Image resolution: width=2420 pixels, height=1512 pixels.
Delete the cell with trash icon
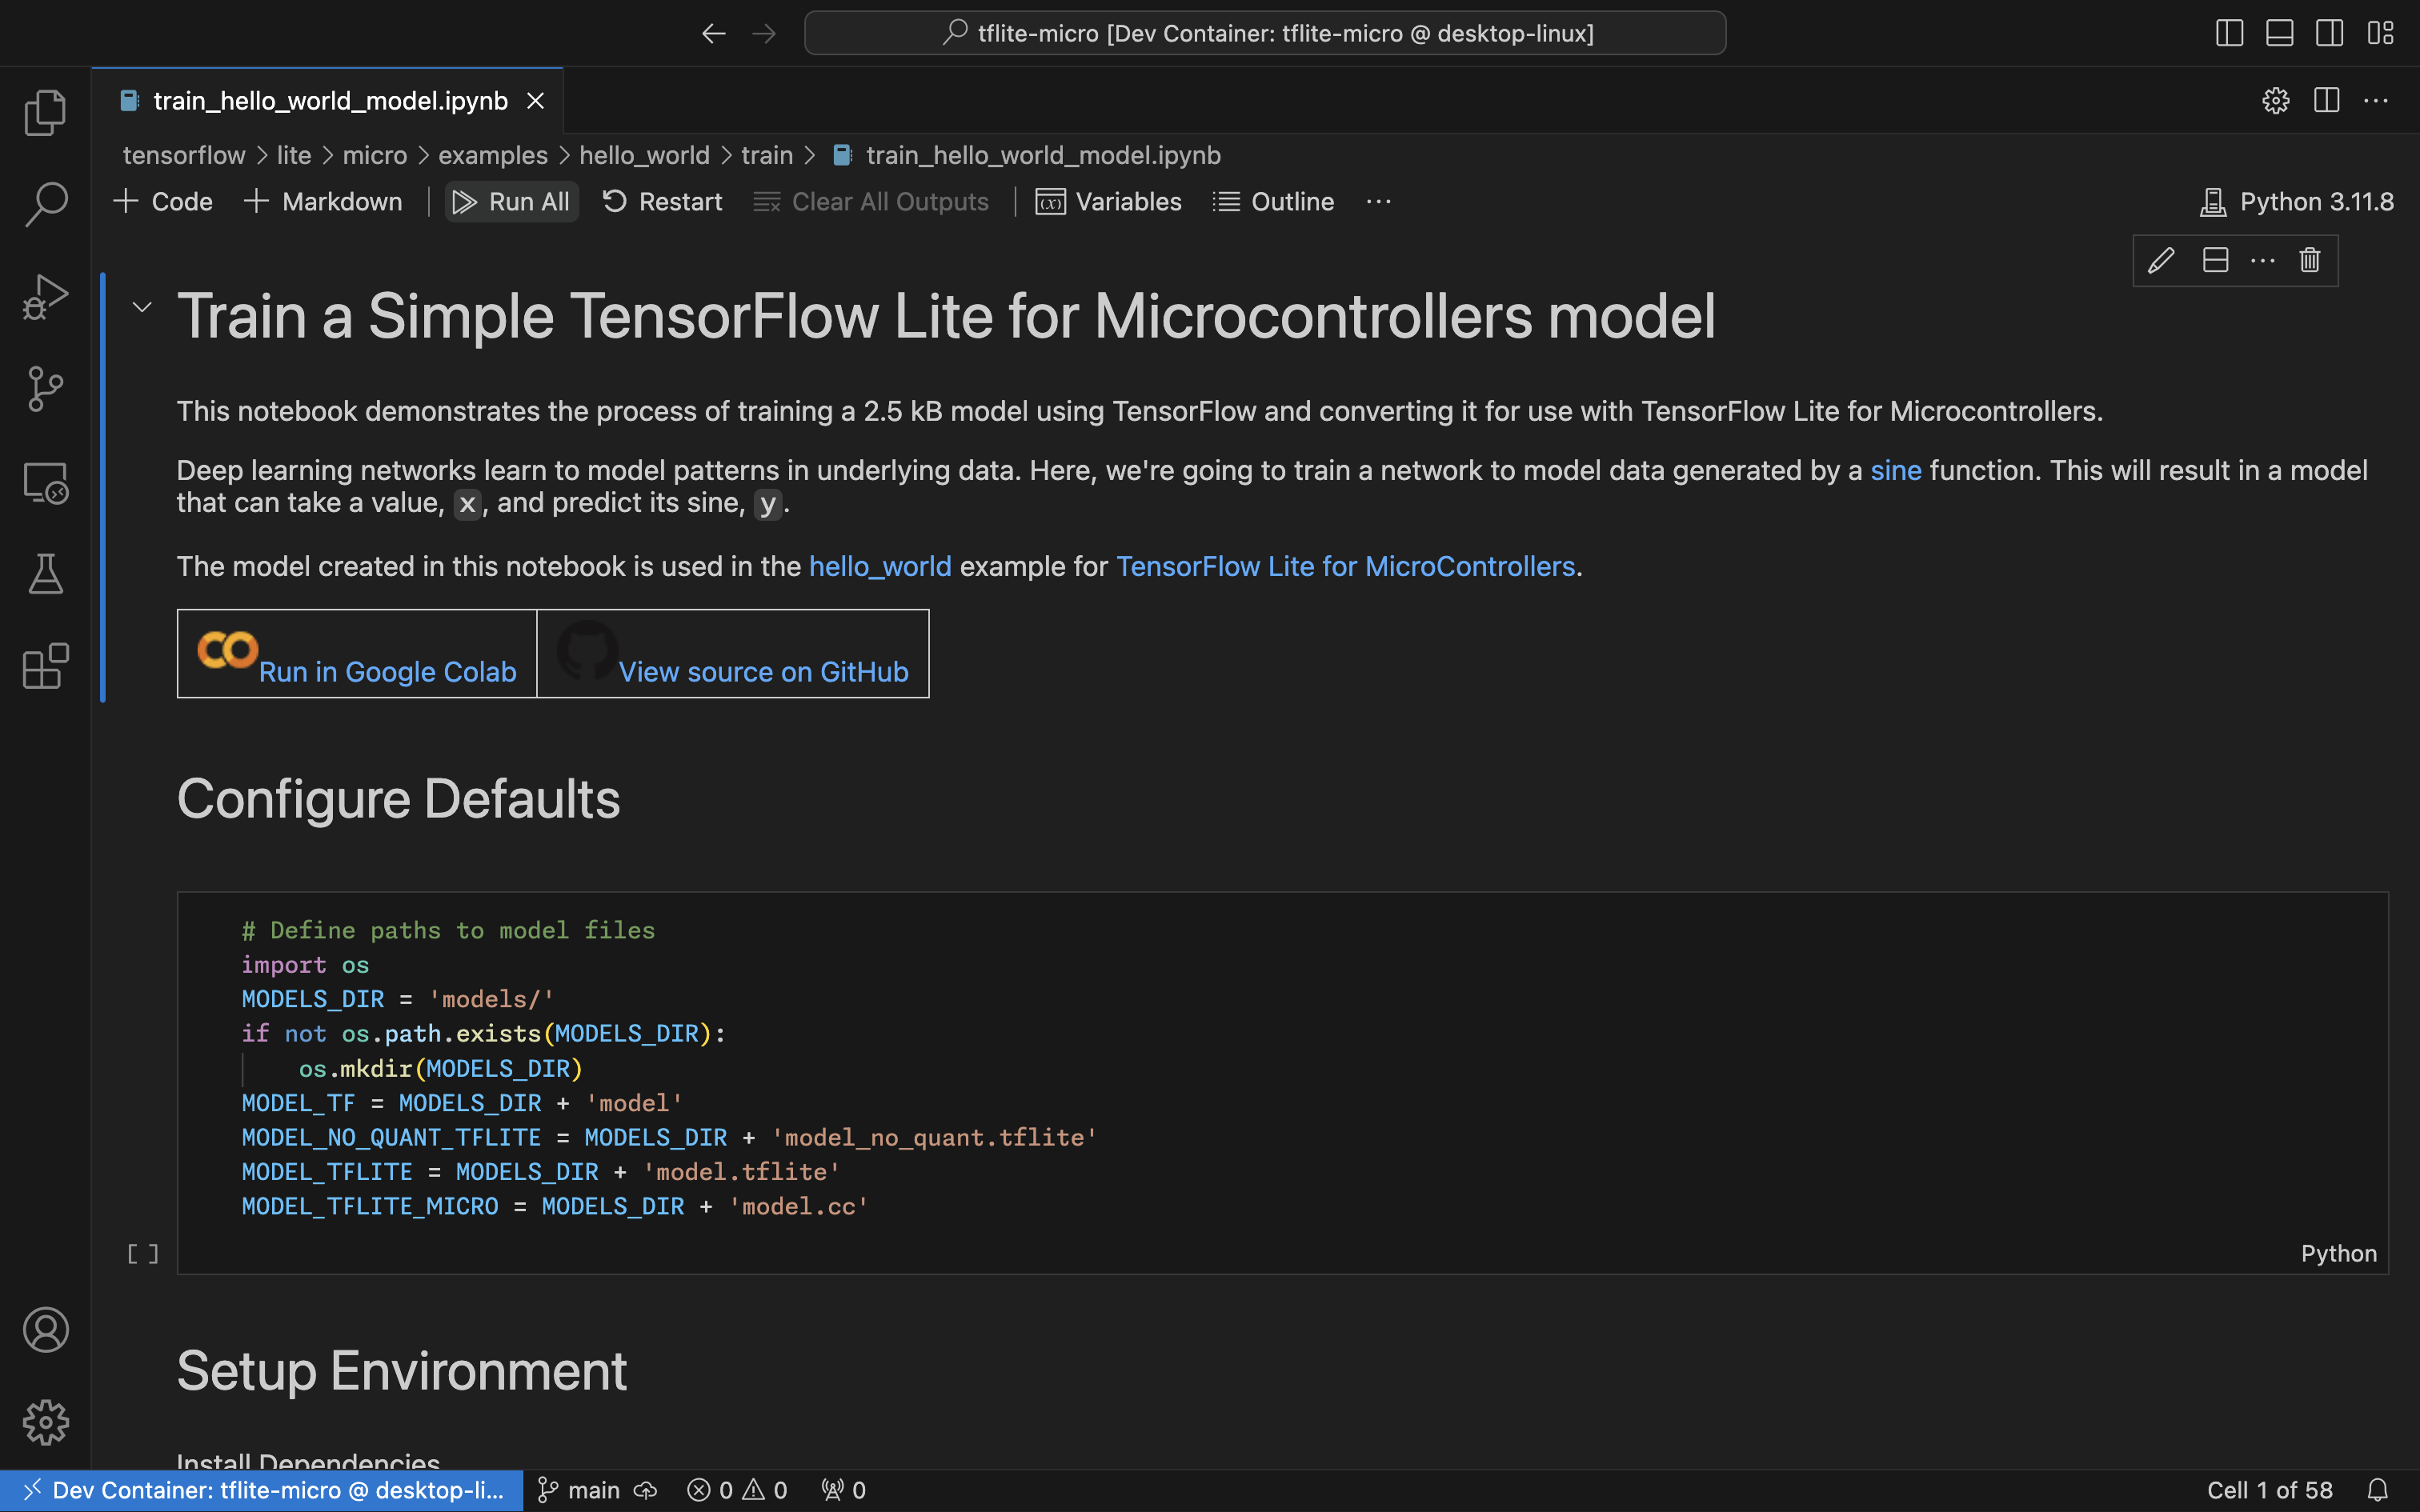coord(2310,261)
